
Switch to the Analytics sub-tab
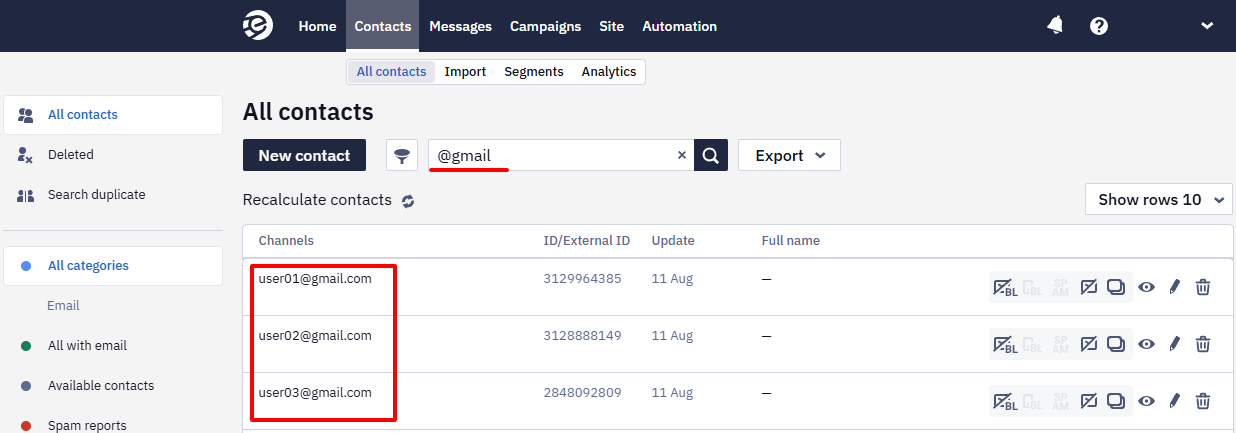tap(609, 72)
